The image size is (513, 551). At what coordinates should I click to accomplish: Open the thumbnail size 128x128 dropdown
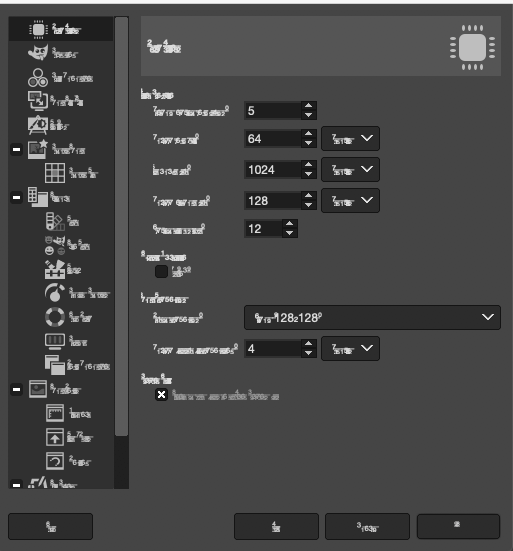[372, 317]
